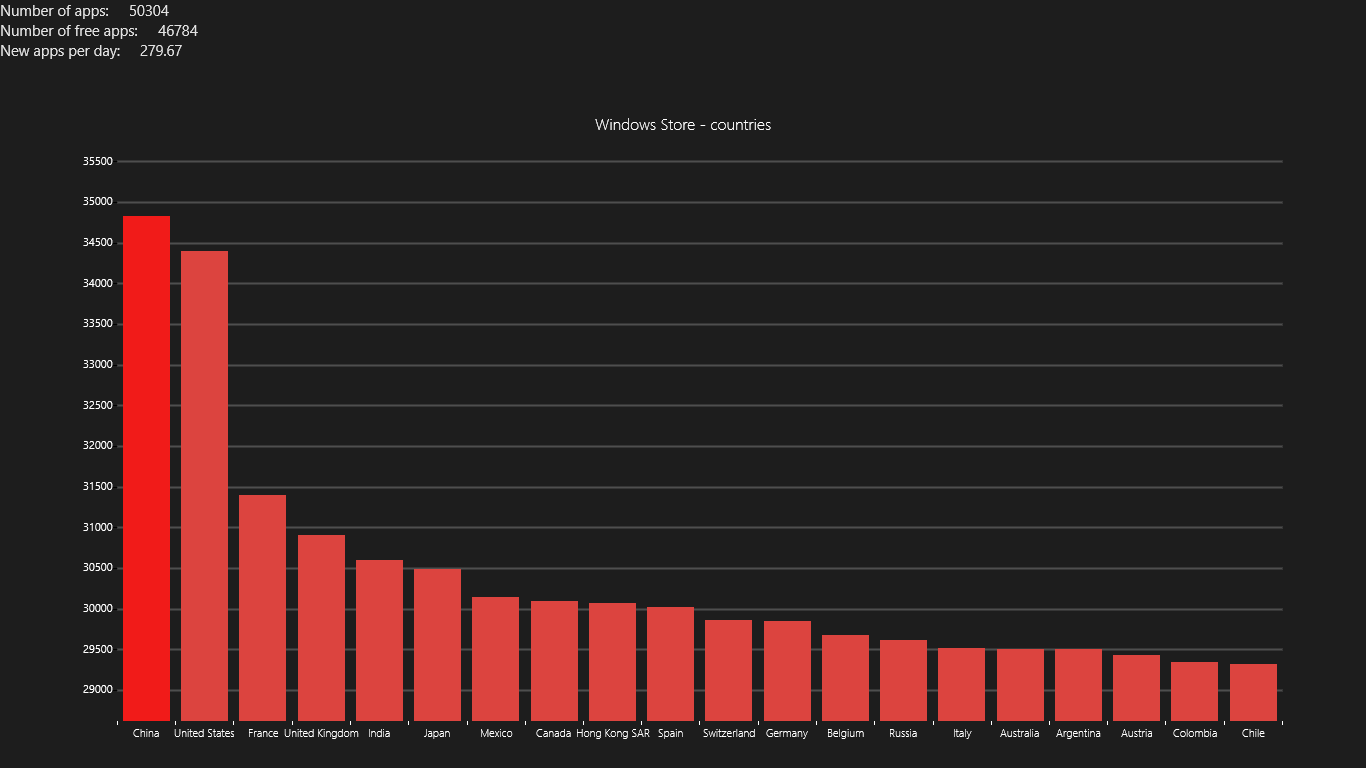
Task: Click the Belgium axis label
Action: 845,733
